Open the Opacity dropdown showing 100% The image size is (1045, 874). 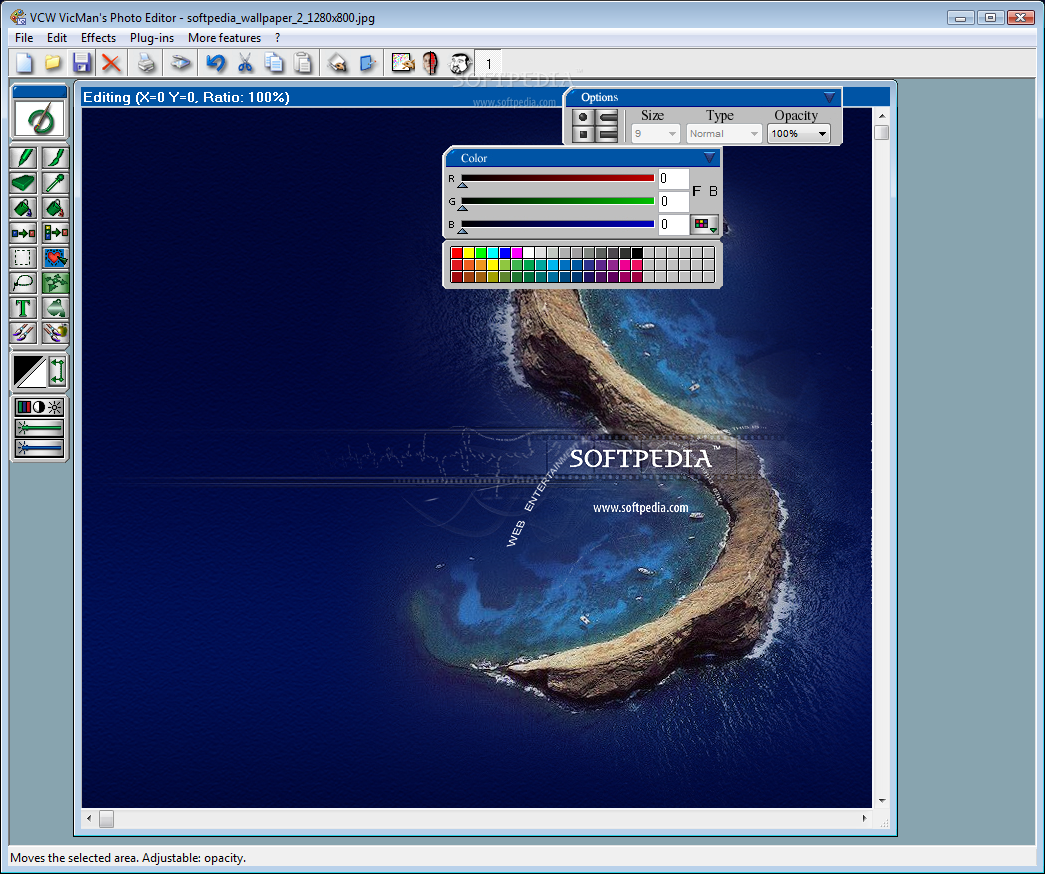pos(798,134)
